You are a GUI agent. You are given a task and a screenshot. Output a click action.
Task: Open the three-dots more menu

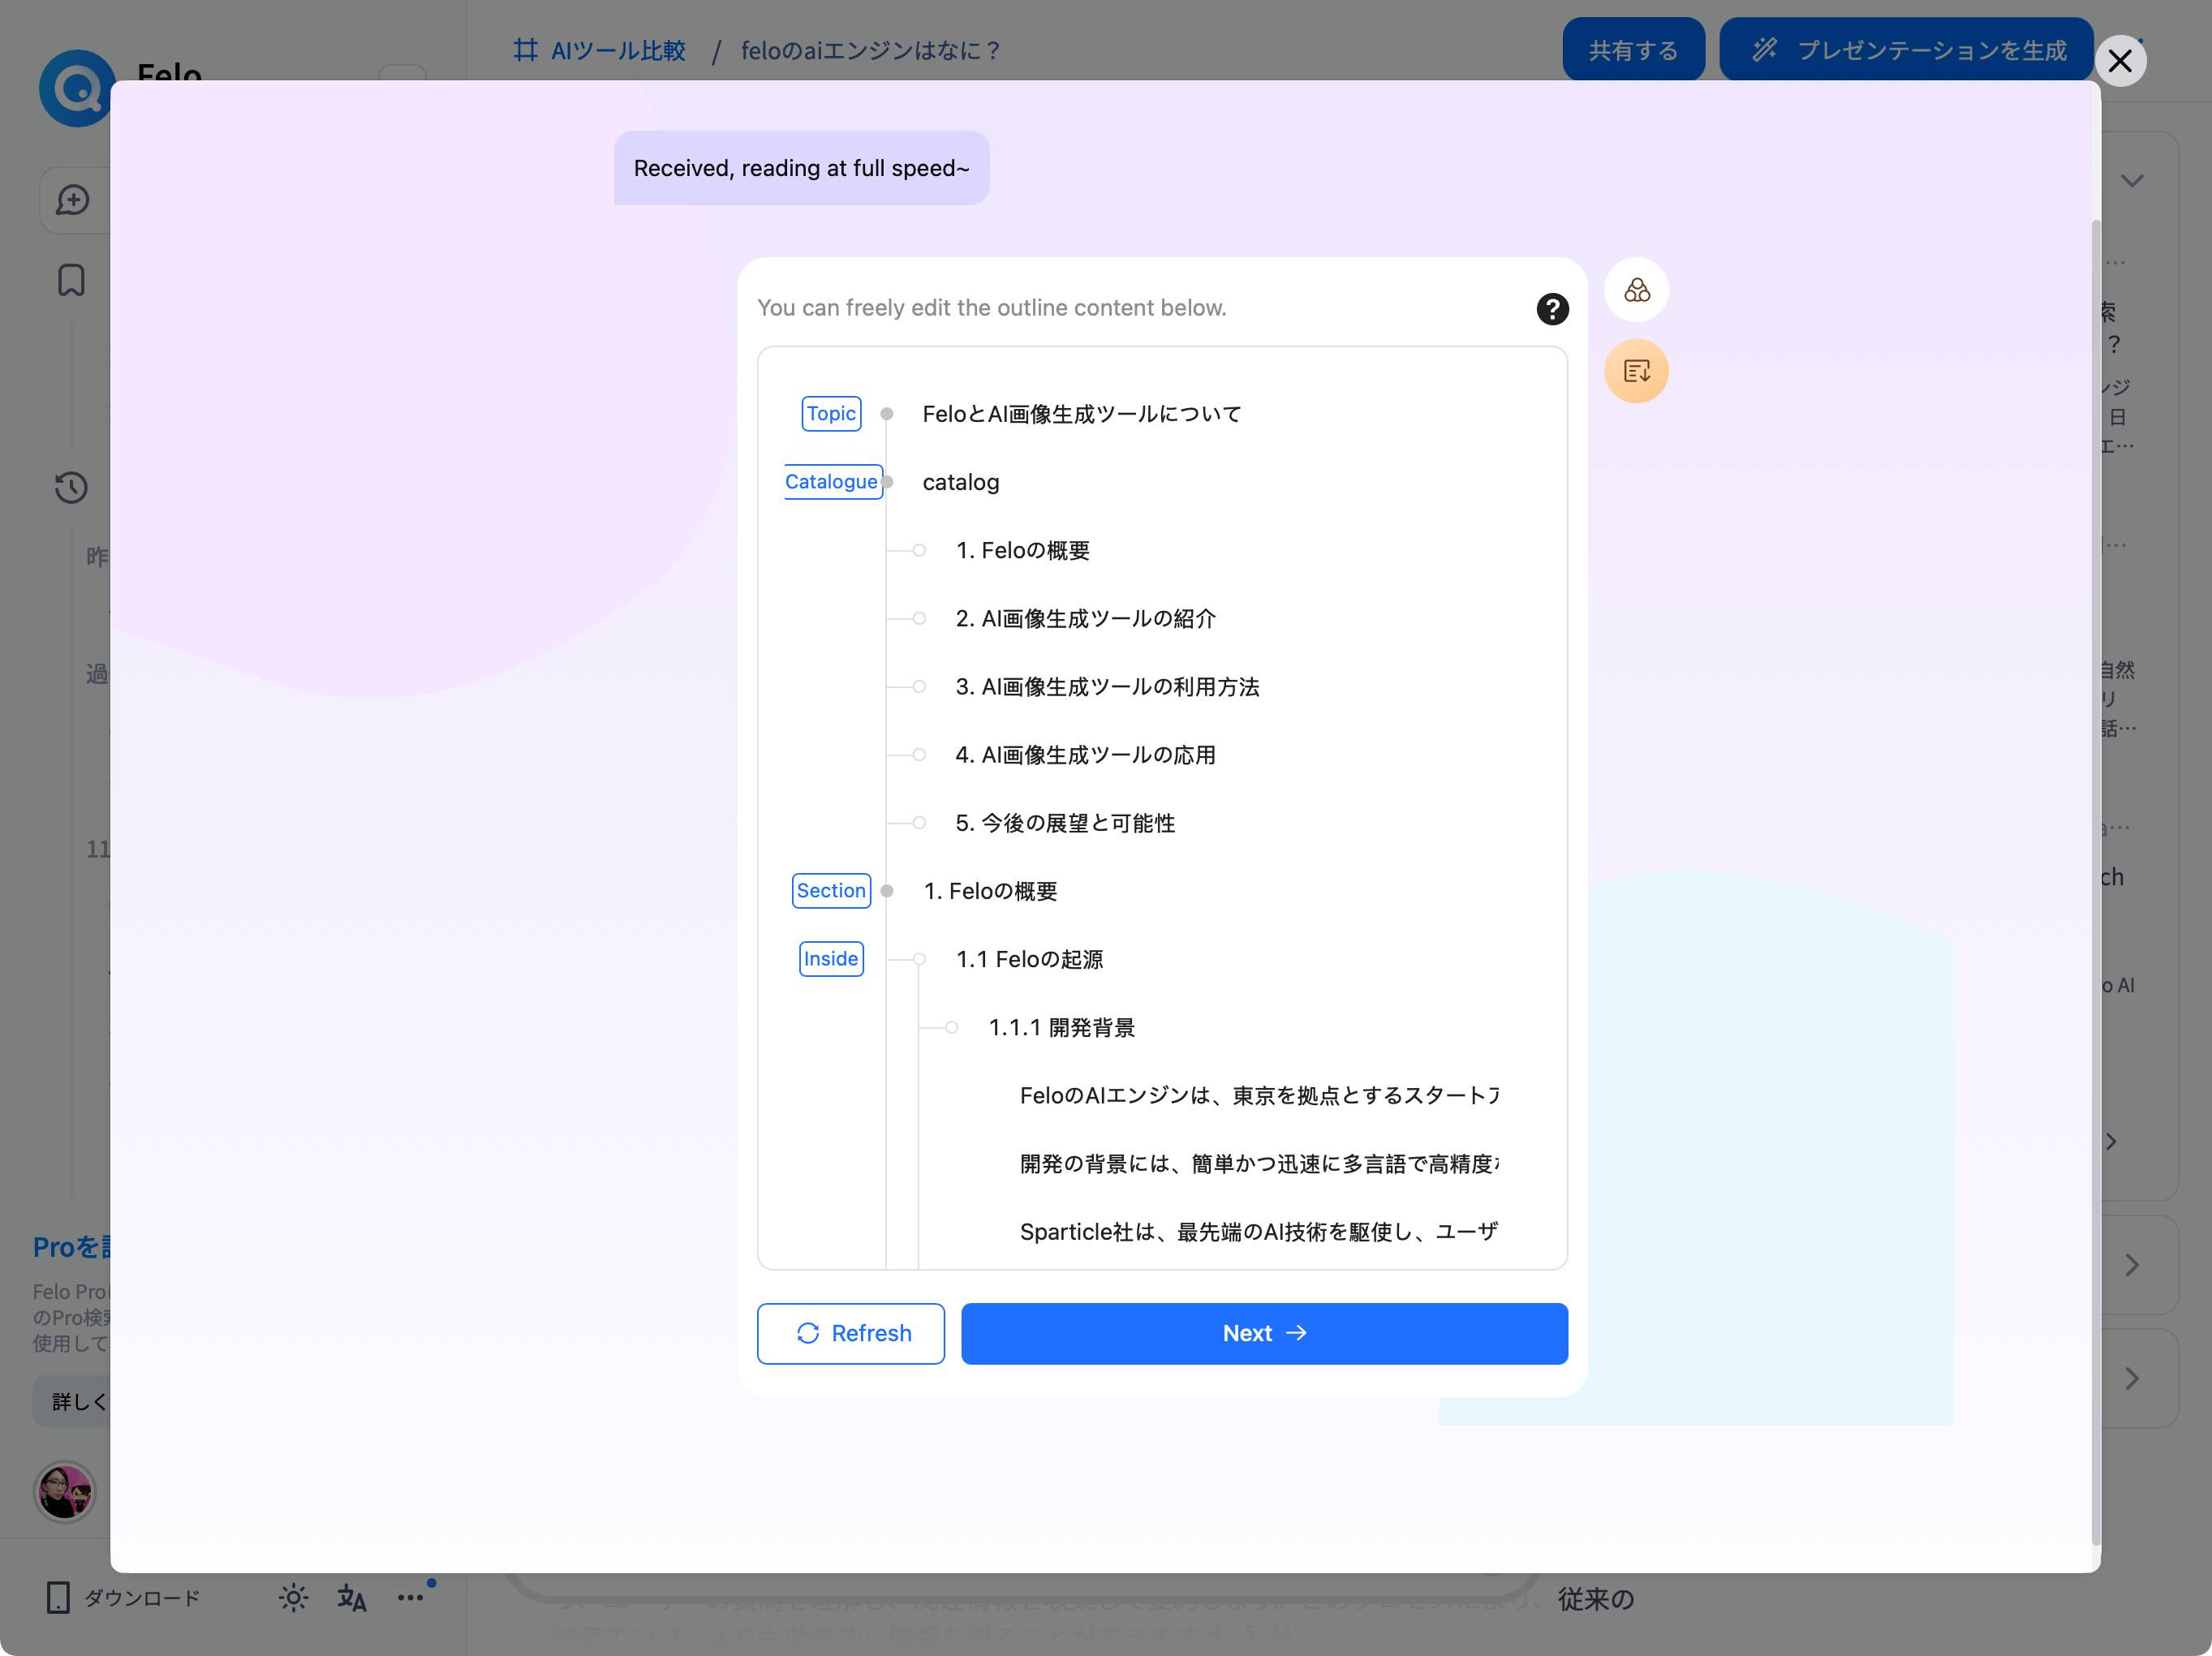point(411,1597)
